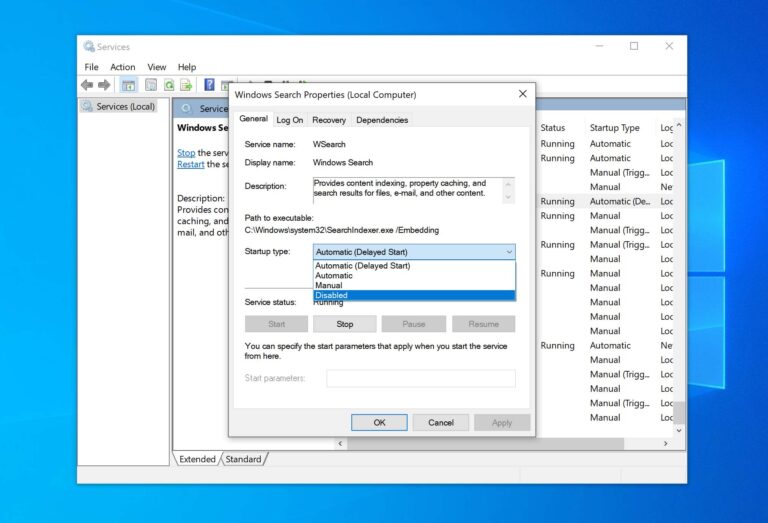Click the WSearch service name value
Viewport: 768px width, 523px height.
click(329, 144)
